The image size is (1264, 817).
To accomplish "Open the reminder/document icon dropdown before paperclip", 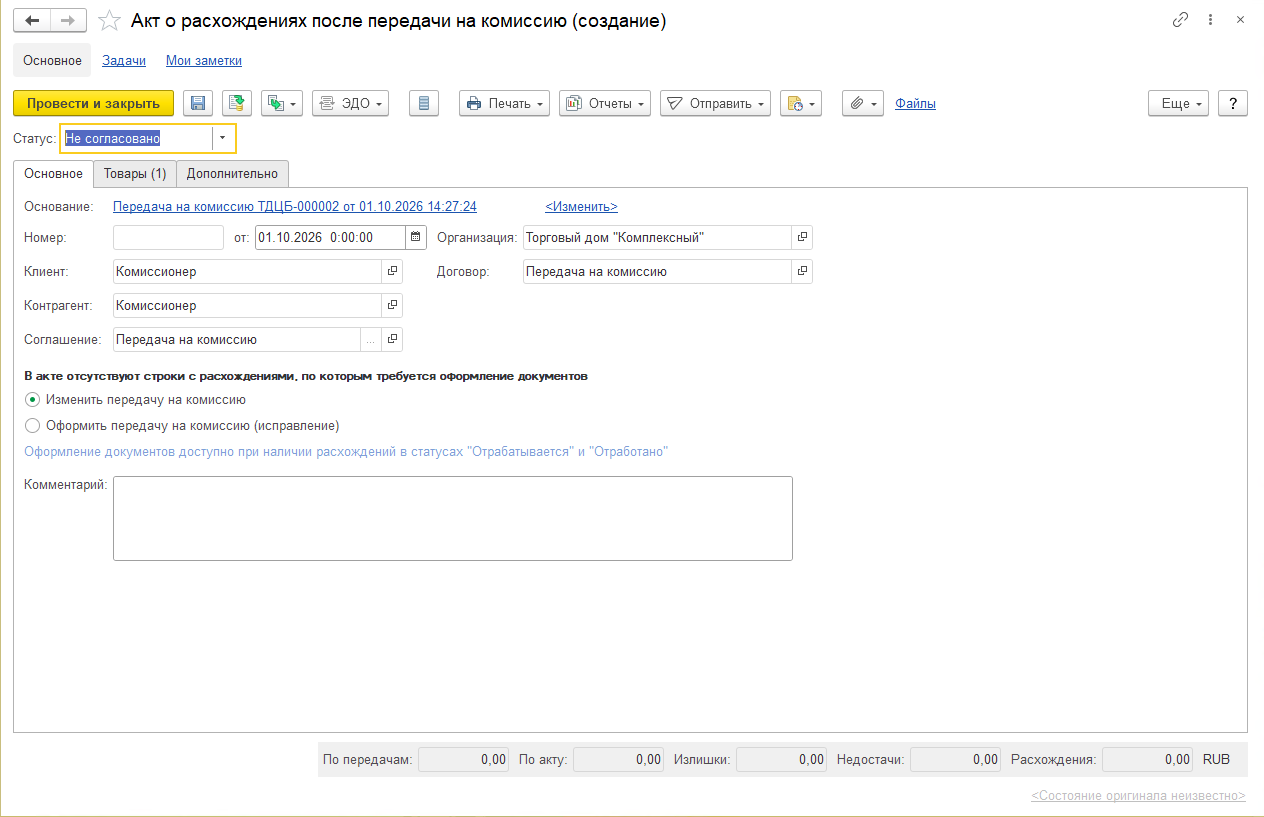I will point(801,103).
